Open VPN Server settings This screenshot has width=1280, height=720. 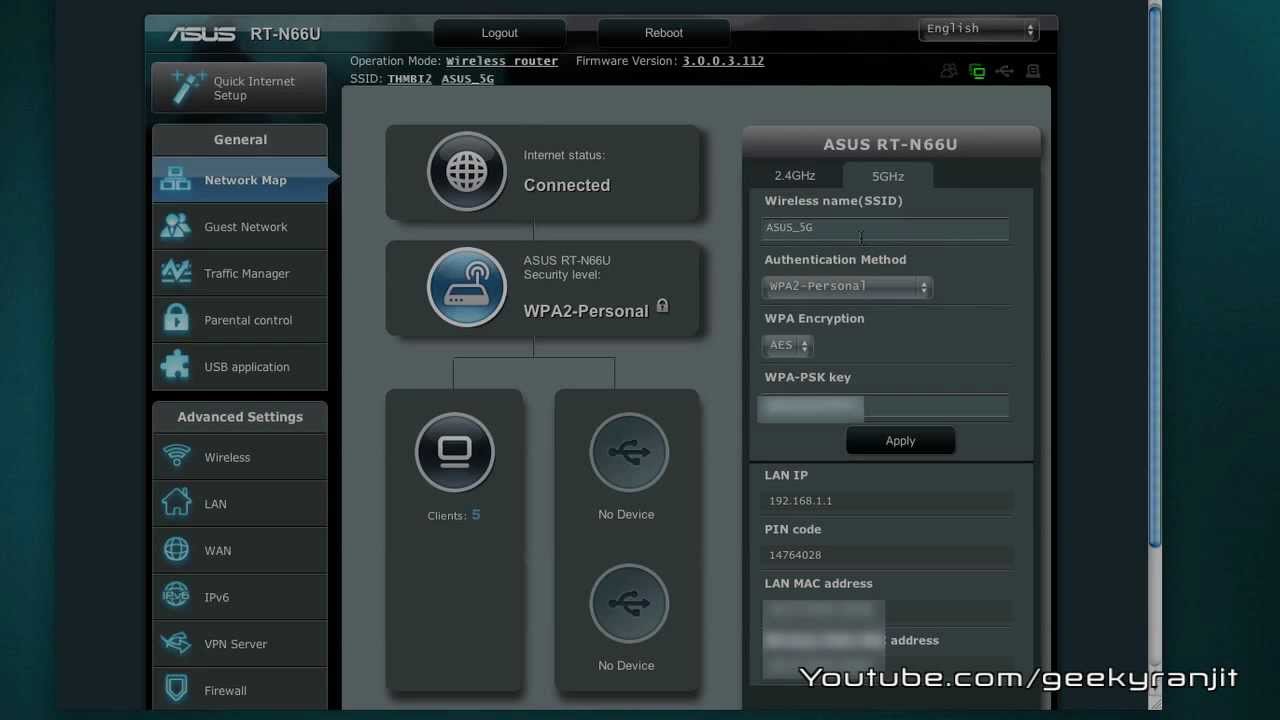click(240, 644)
